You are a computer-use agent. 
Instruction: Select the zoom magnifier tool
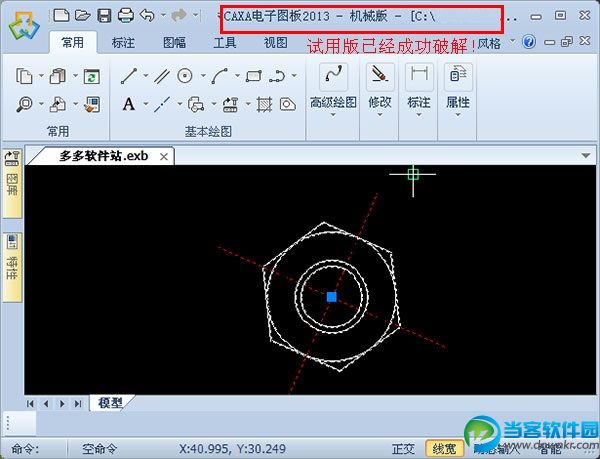(x=24, y=104)
